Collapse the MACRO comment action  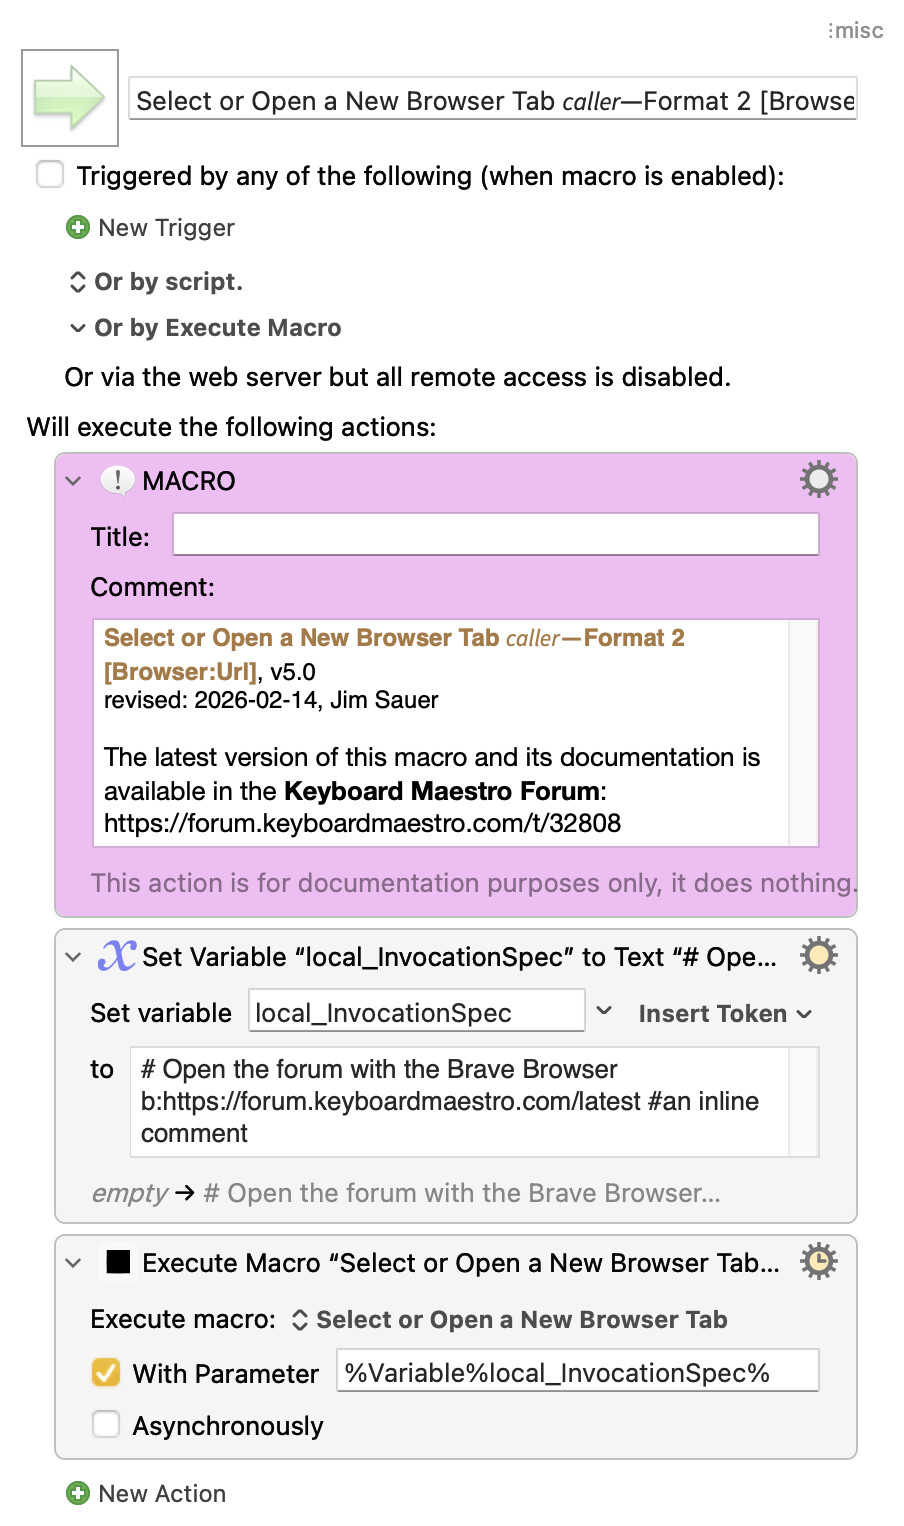tap(73, 481)
